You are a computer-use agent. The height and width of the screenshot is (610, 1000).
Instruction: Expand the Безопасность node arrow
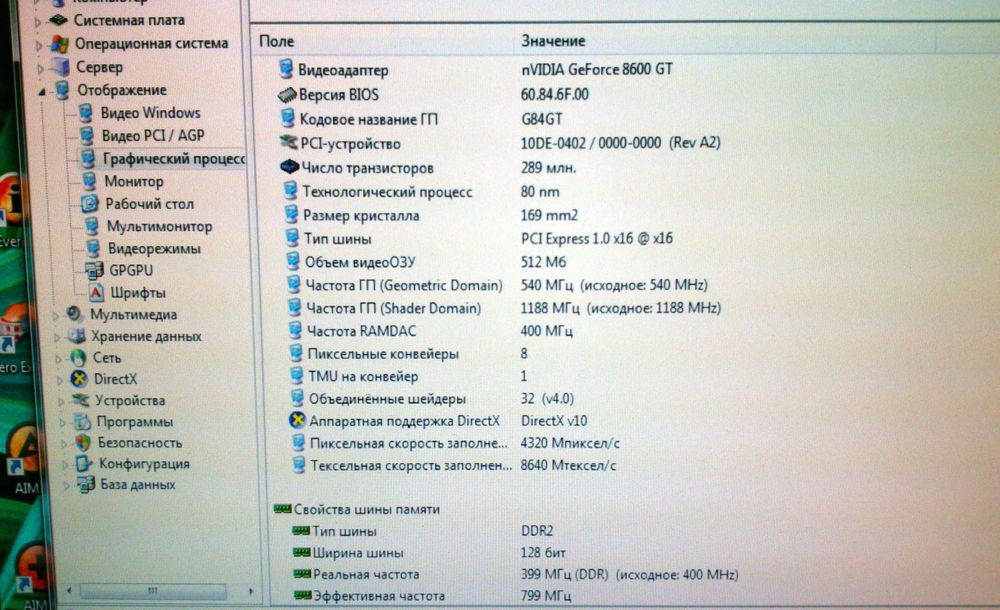click(x=64, y=444)
